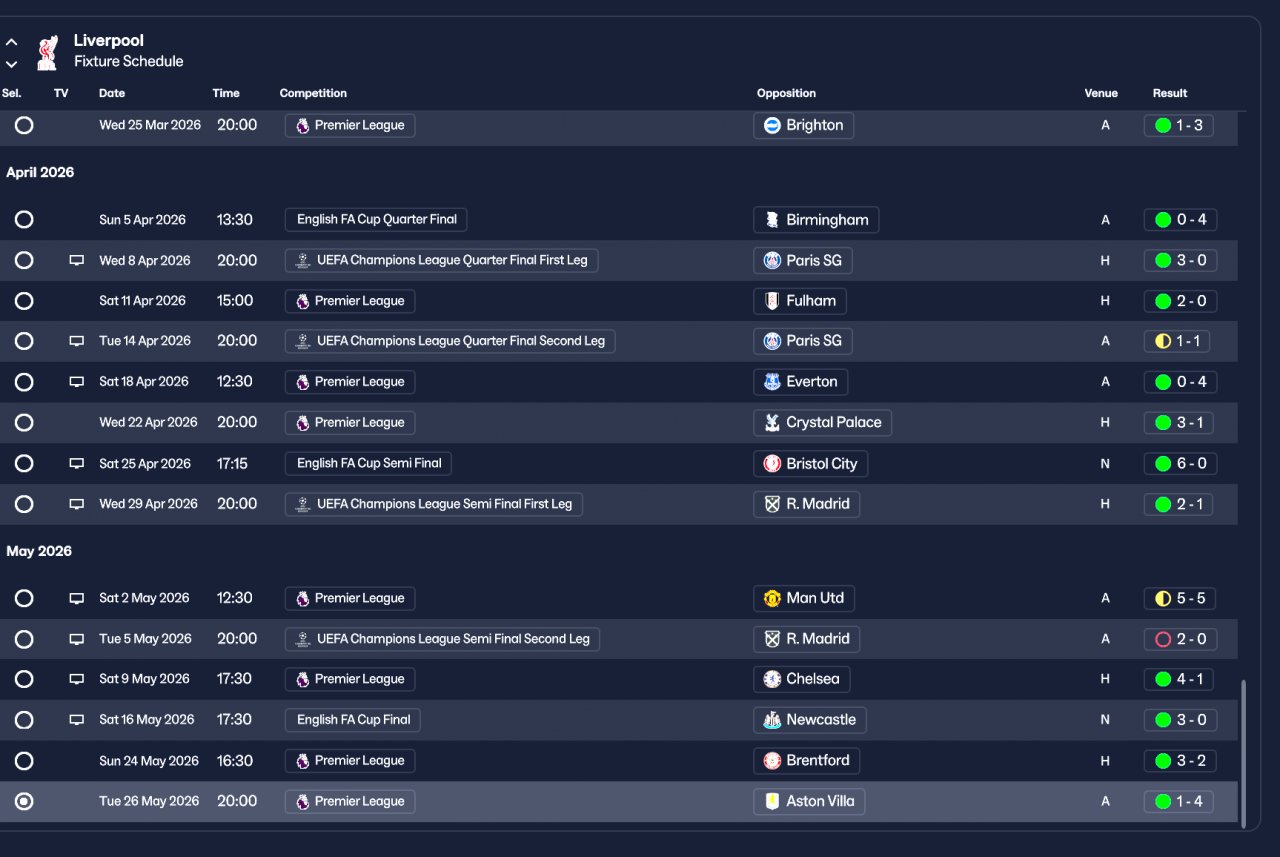
Task: Click the Brighton club badge
Action: click(772, 126)
